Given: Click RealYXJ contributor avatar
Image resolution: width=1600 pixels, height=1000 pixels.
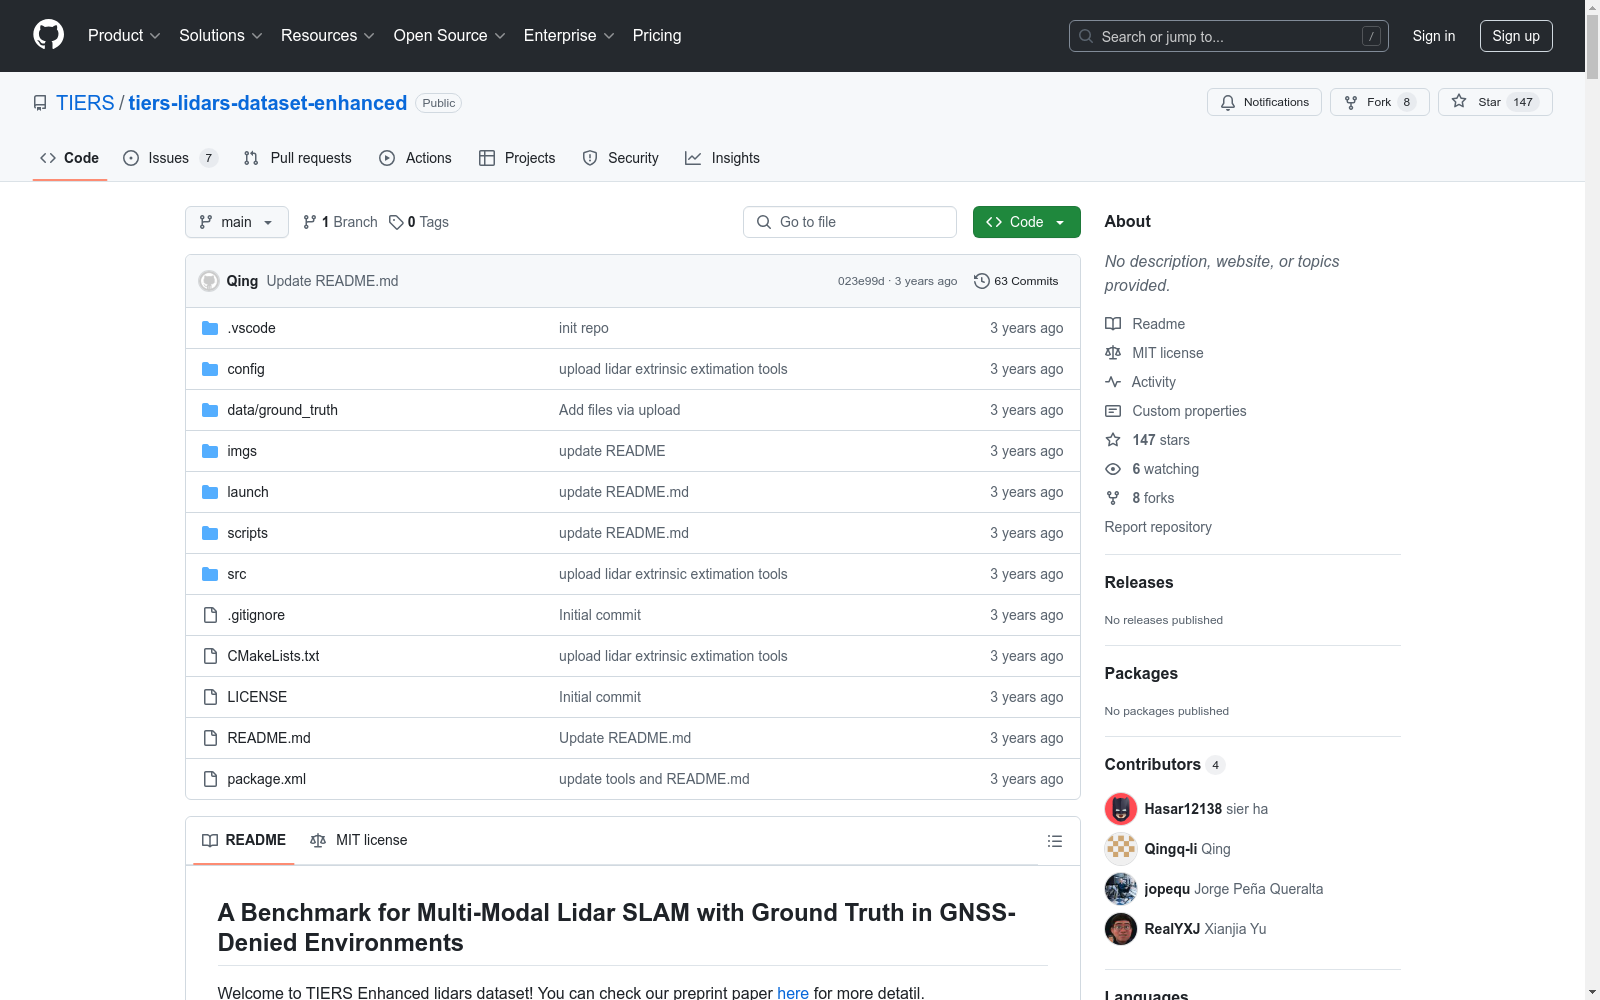Looking at the screenshot, I should [x=1121, y=929].
